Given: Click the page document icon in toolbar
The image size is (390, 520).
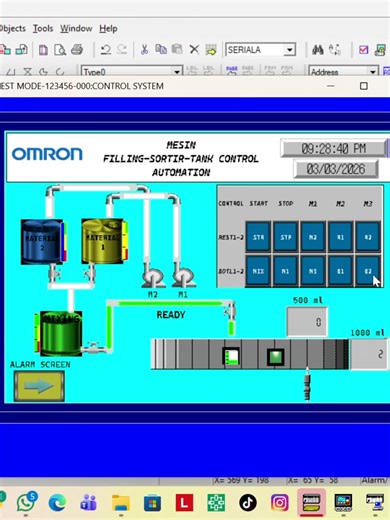Looking at the screenshot, I should (43, 50).
